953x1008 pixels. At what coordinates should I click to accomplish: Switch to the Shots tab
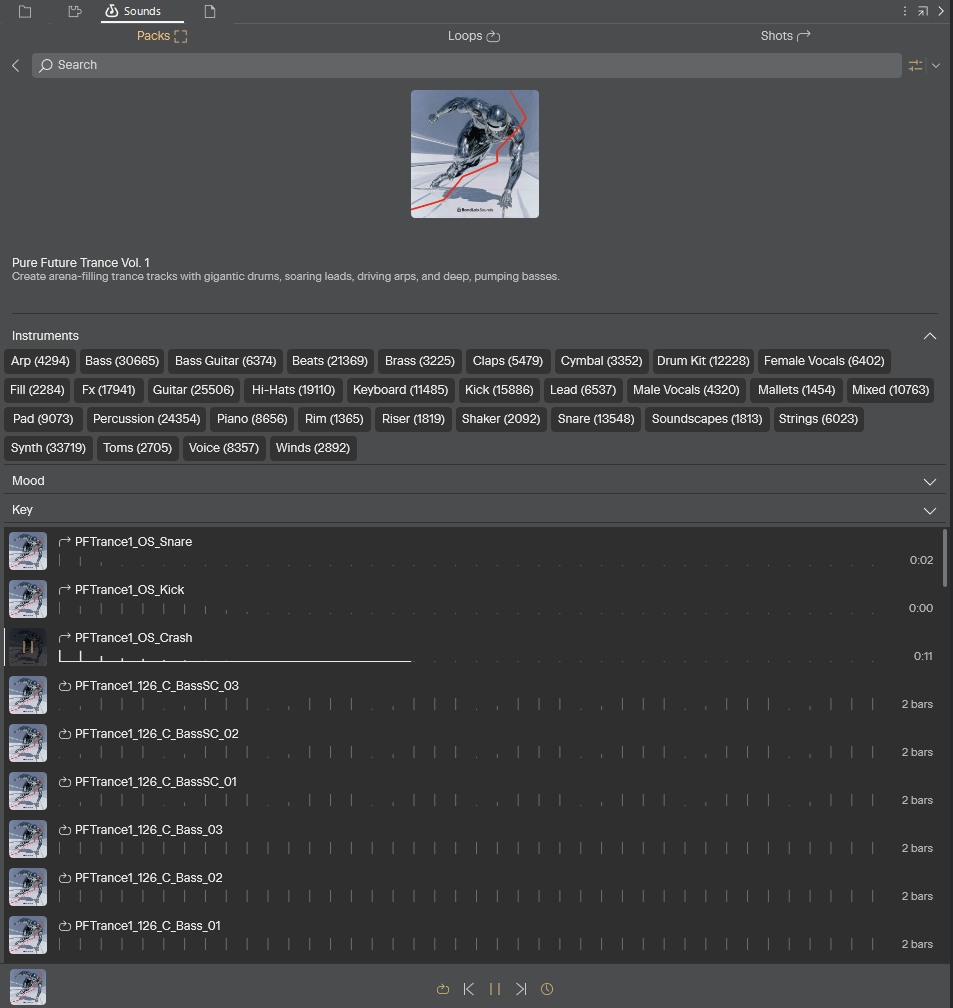click(785, 36)
